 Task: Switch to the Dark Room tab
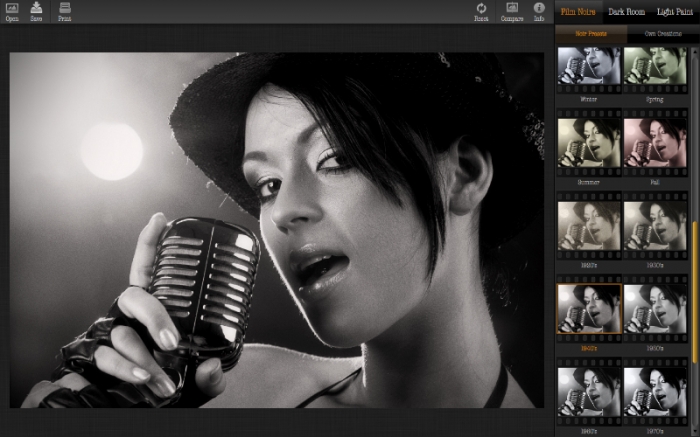click(x=626, y=12)
